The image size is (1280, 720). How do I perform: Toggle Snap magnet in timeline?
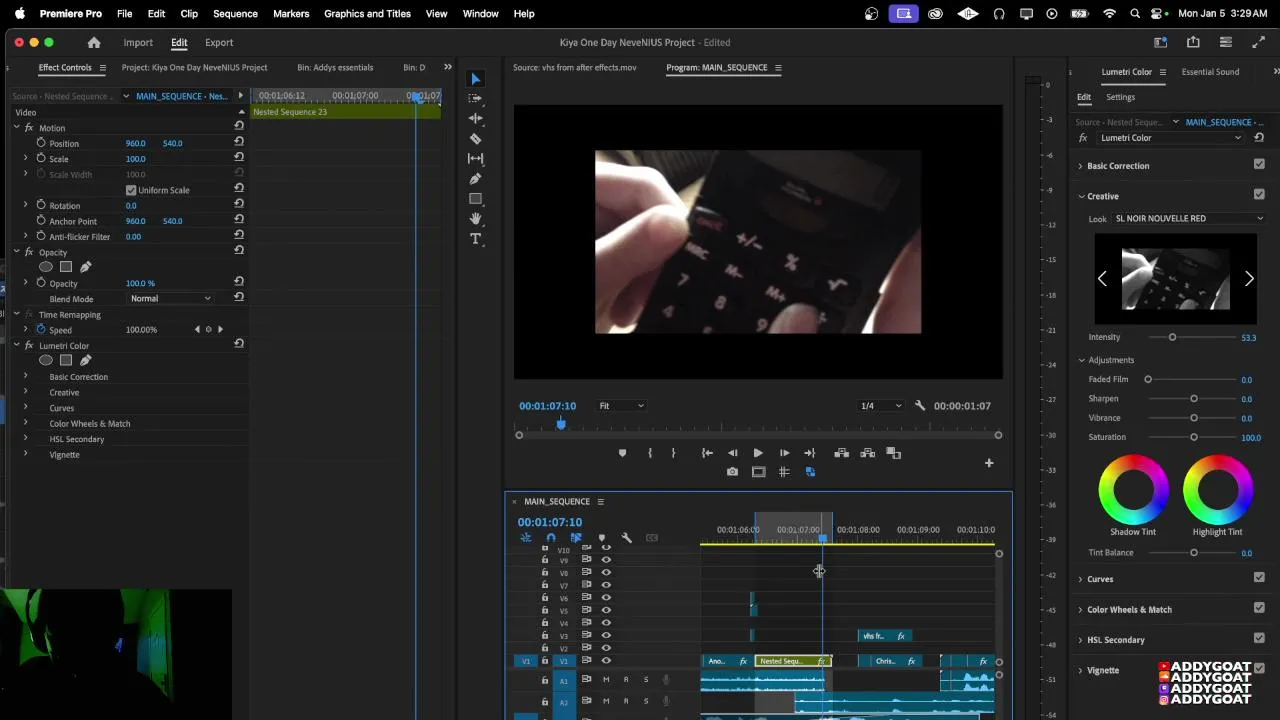coord(550,538)
